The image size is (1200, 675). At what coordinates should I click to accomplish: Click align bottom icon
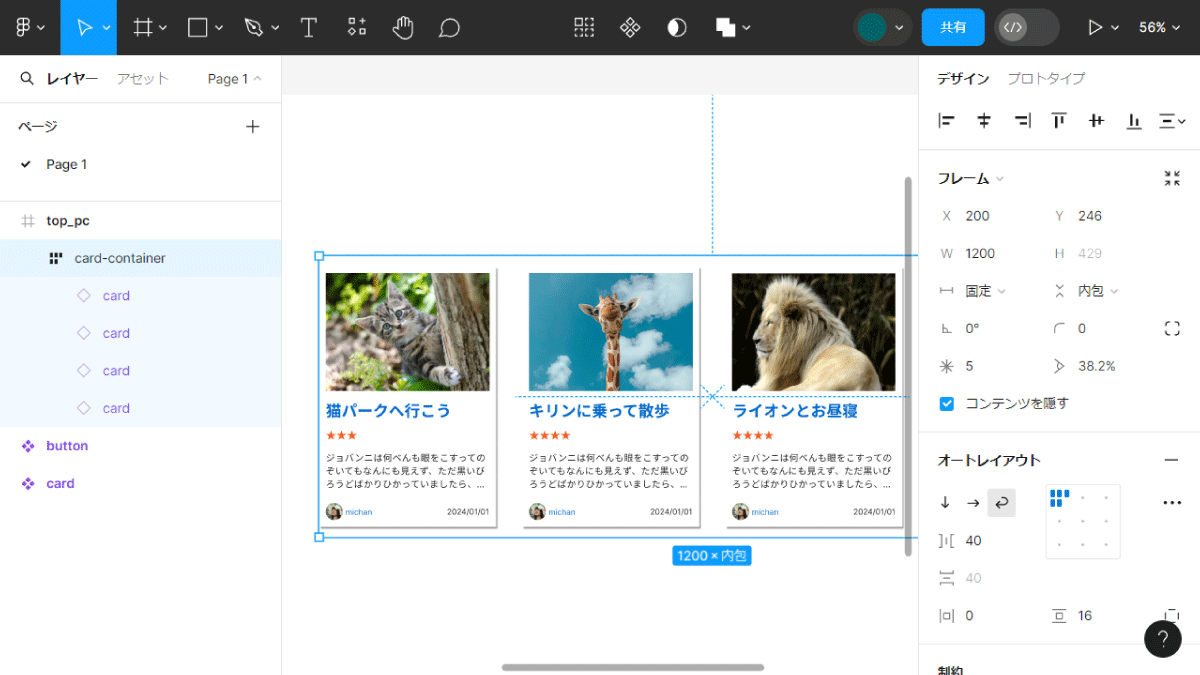pos(1134,121)
